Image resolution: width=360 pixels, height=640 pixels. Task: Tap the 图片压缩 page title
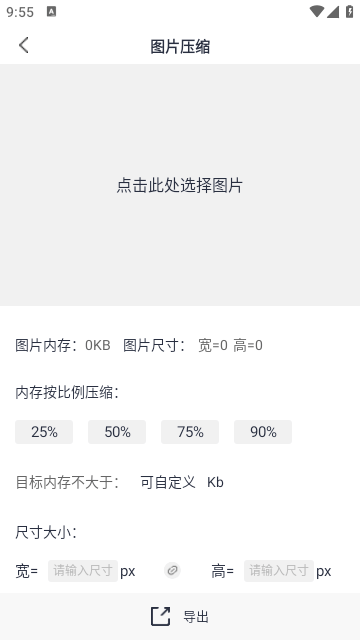[180, 47]
